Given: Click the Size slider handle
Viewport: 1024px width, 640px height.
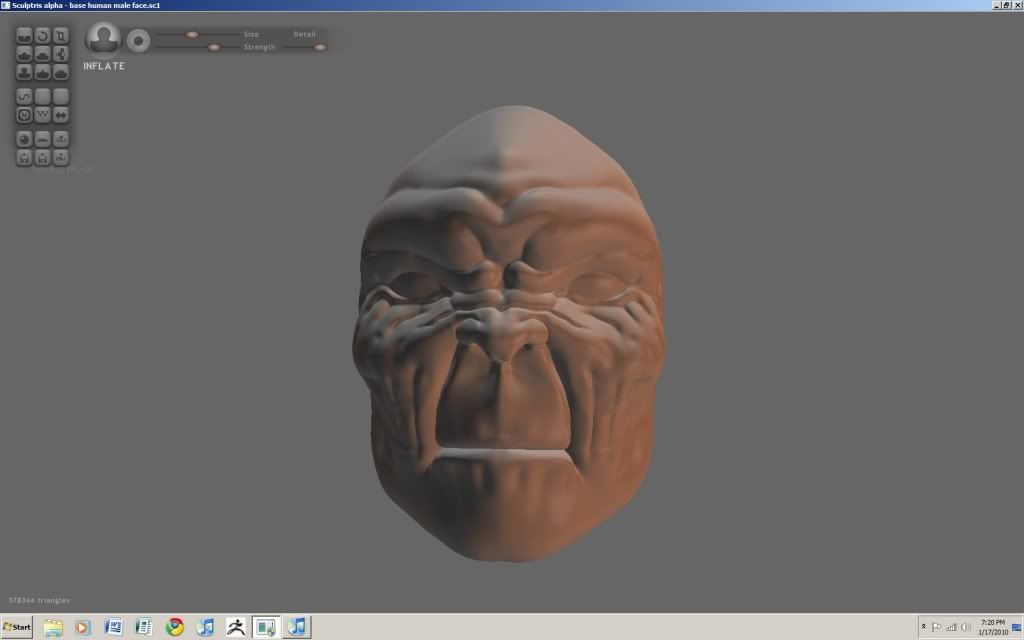Looking at the screenshot, I should [192, 35].
